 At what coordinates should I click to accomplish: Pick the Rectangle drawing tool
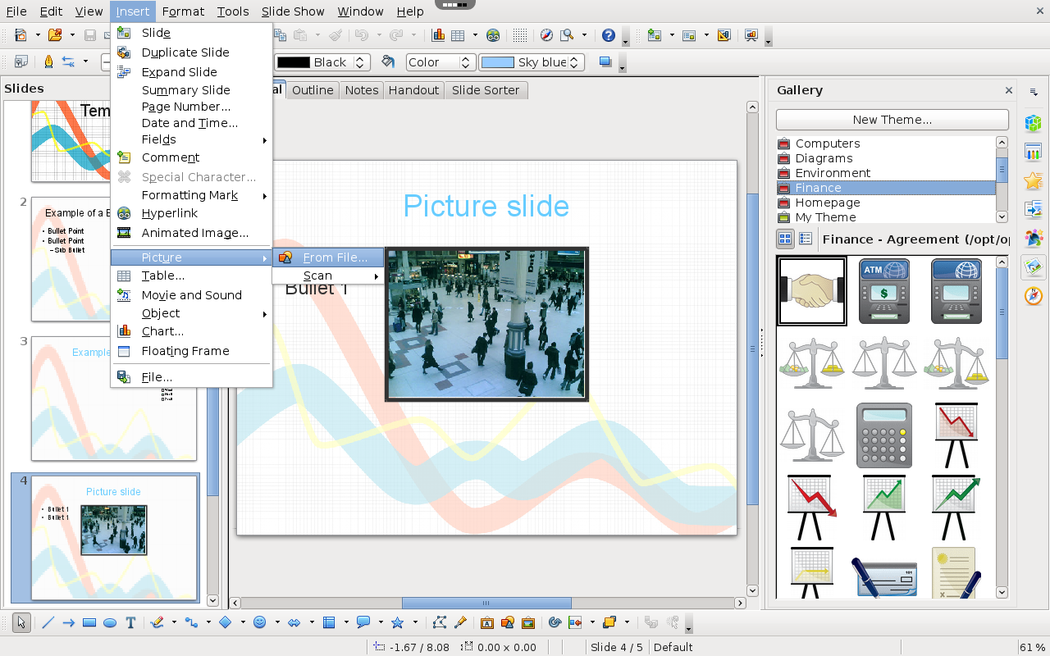pos(89,623)
